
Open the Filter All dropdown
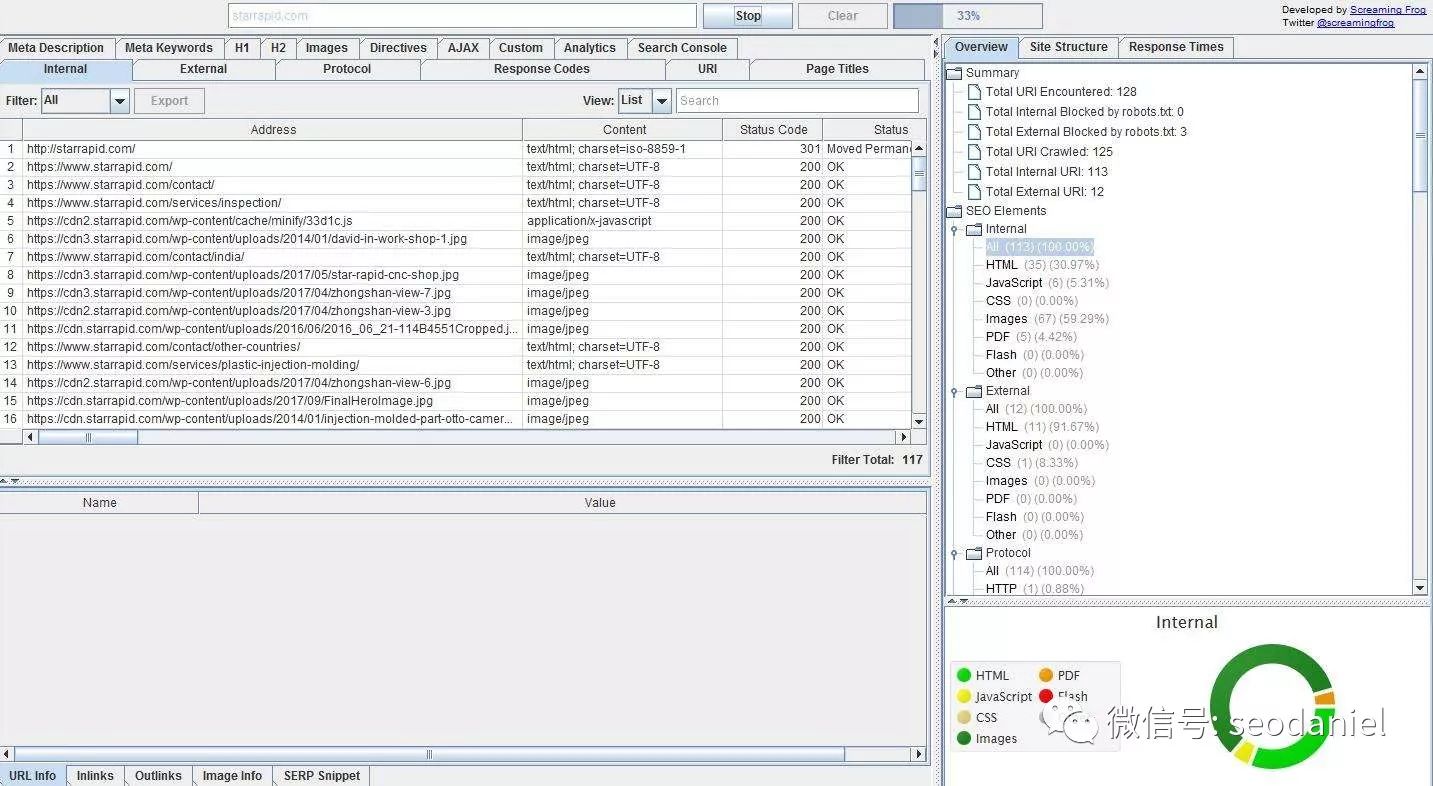(x=119, y=101)
